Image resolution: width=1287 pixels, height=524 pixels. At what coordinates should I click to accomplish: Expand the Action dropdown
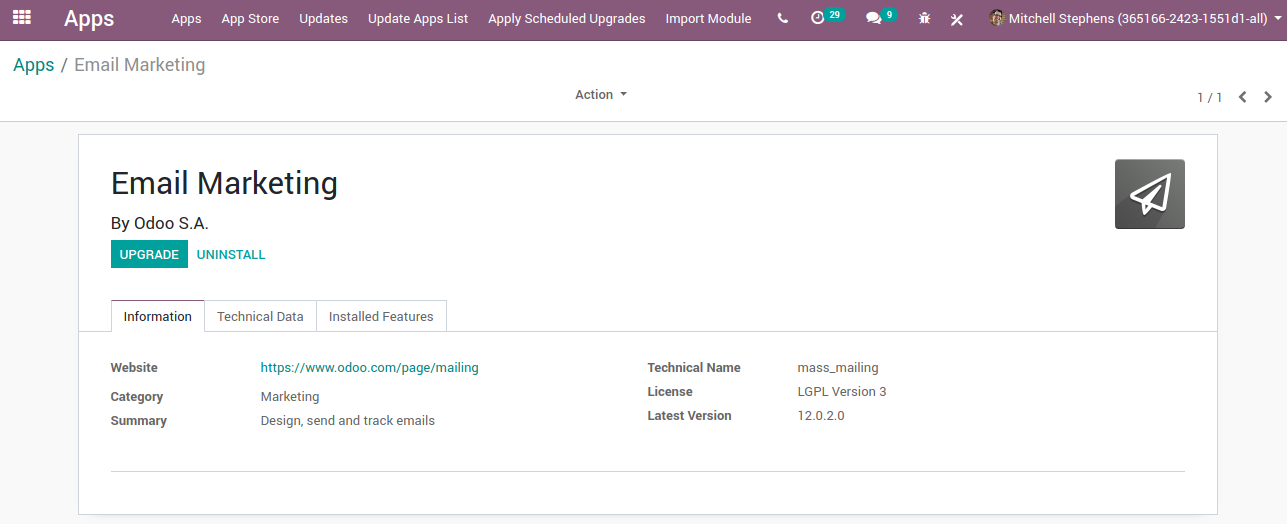click(x=600, y=95)
